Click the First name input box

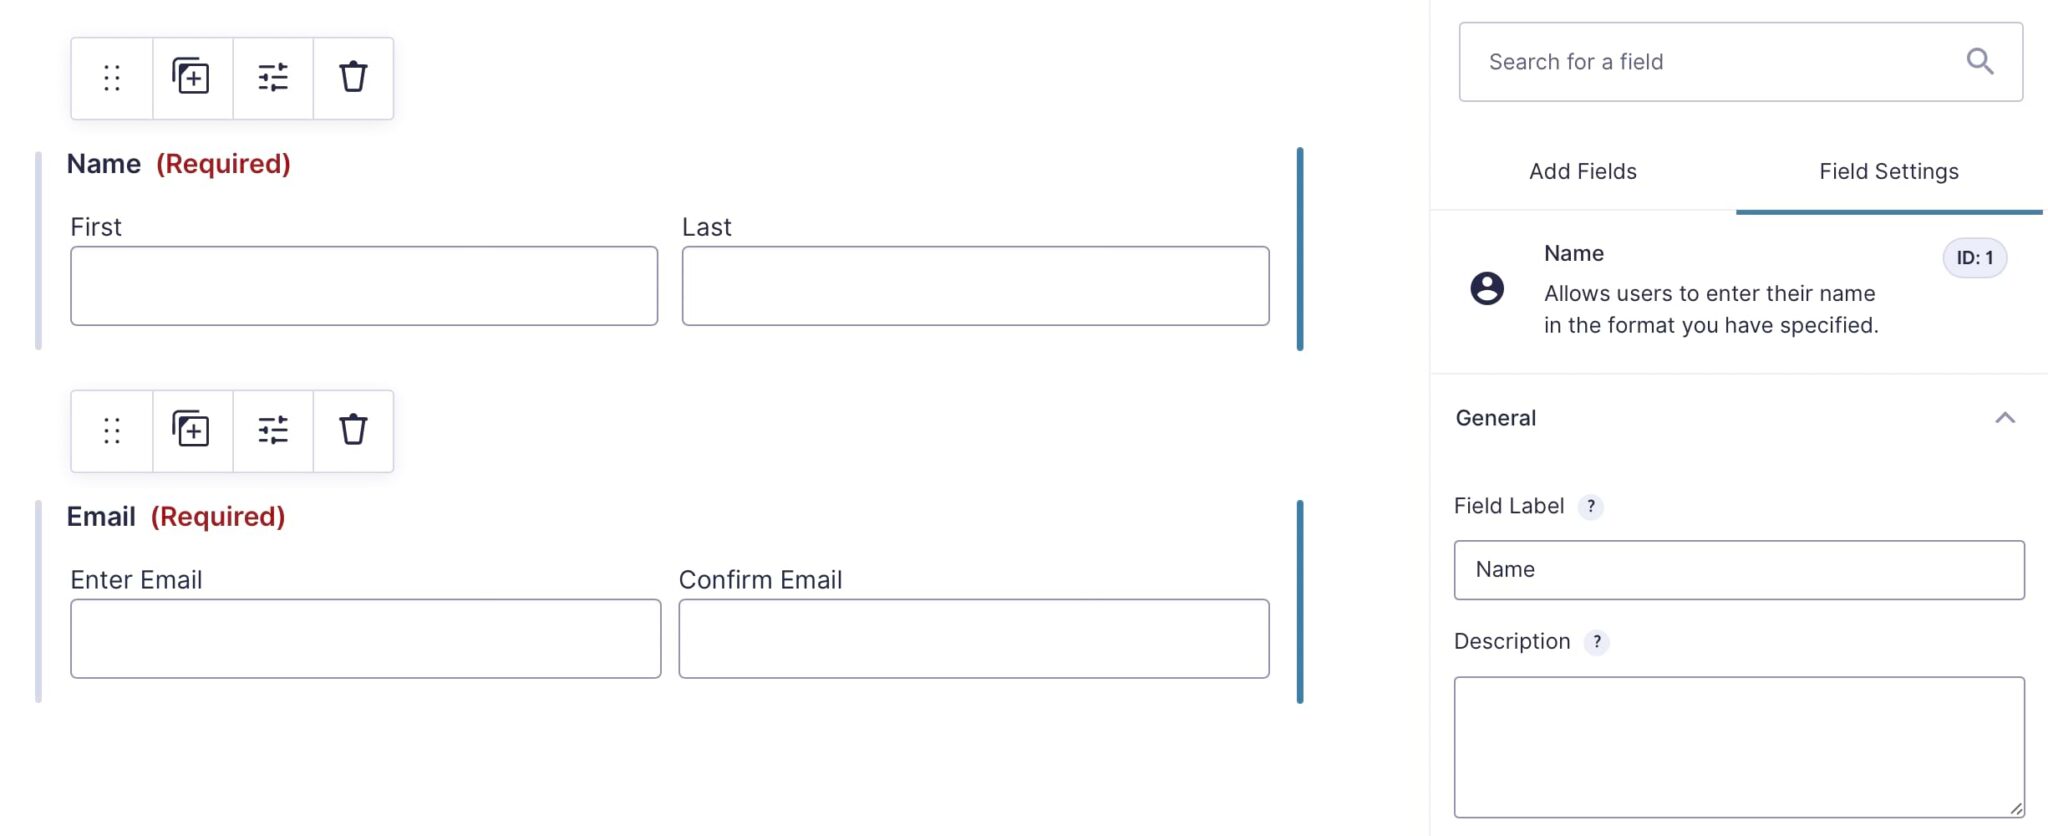point(364,285)
